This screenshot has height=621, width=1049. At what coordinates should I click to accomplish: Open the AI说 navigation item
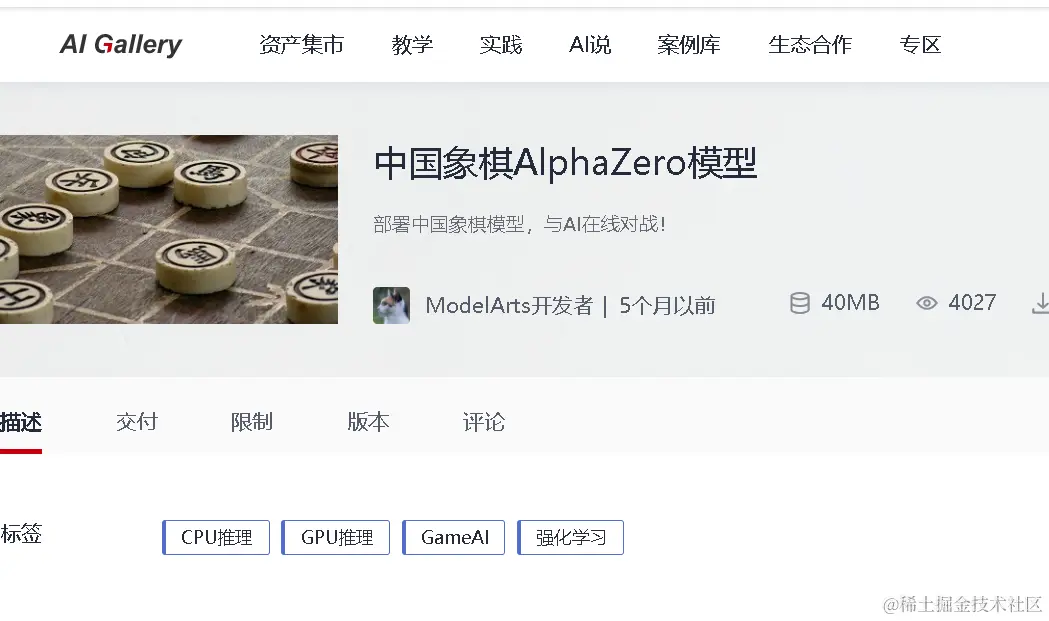(x=589, y=45)
